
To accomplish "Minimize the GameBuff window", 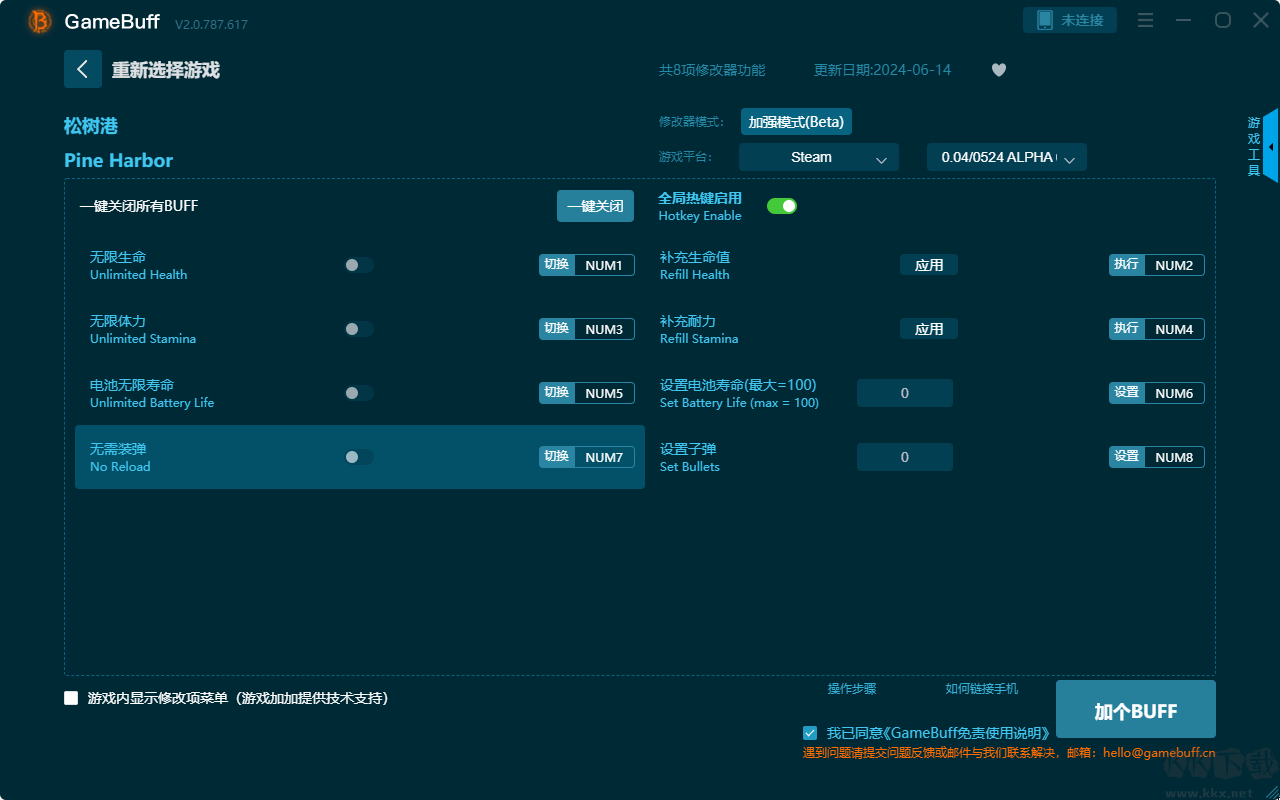I will coord(1184,20).
